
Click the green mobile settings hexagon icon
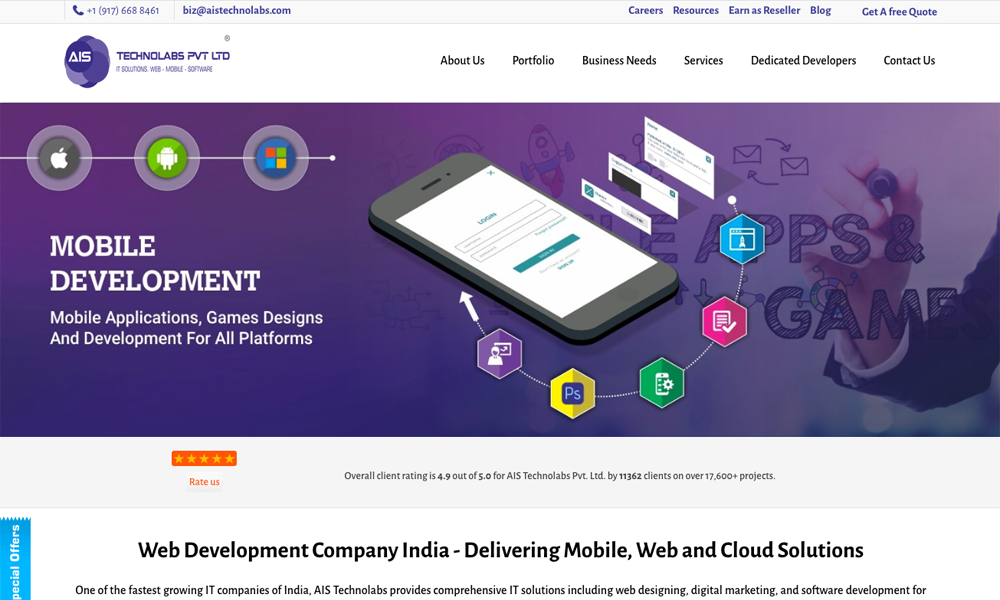661,383
